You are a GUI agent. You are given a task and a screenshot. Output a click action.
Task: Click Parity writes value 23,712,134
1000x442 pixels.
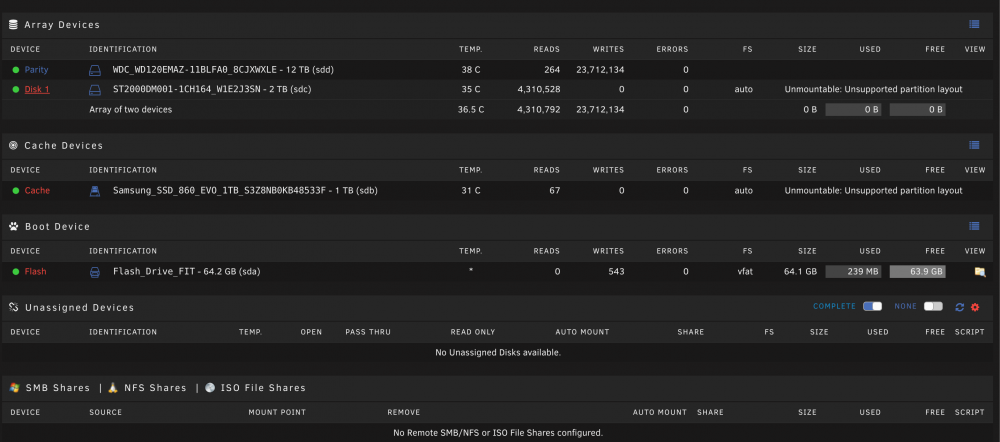pyautogui.click(x=600, y=70)
